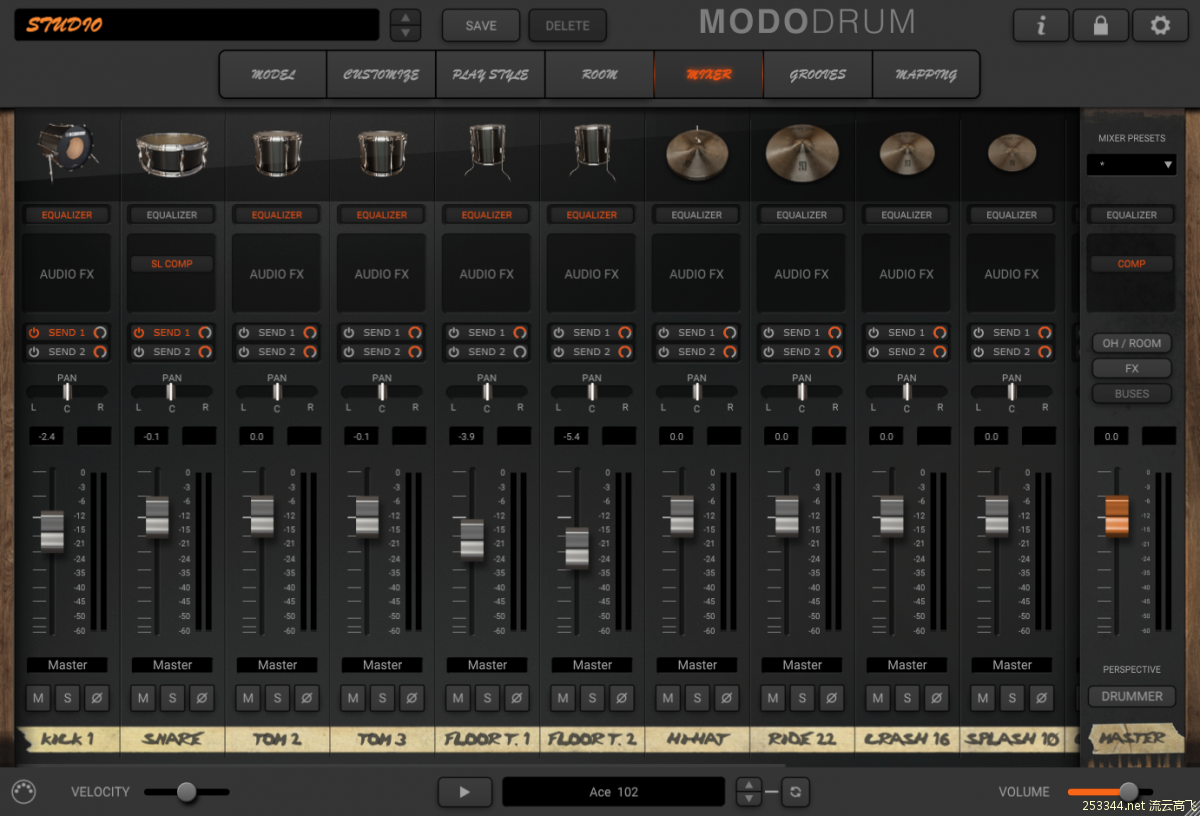Show OH / ROOM channels
Viewport: 1200px width, 816px height.
tap(1132, 343)
